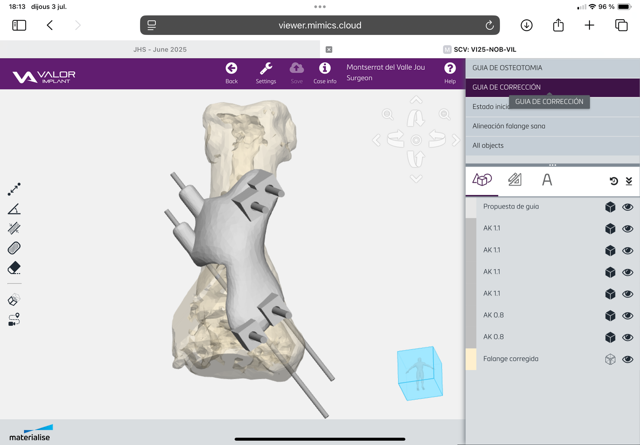Hide the Propuesta de guia object
This screenshot has width=640, height=445.
[x=628, y=208]
